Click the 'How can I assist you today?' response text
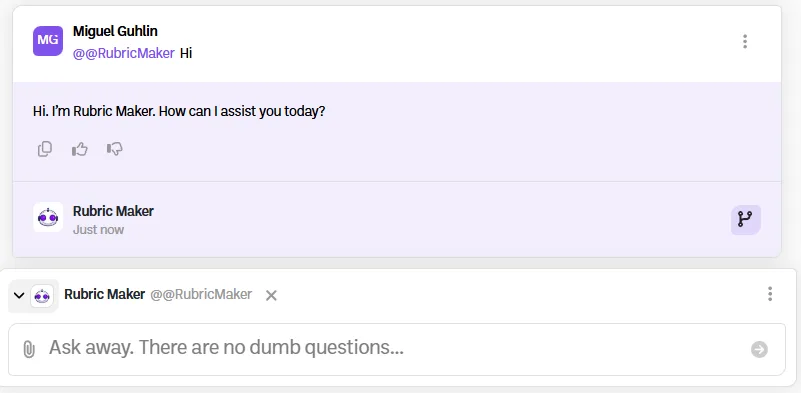 coord(242,111)
